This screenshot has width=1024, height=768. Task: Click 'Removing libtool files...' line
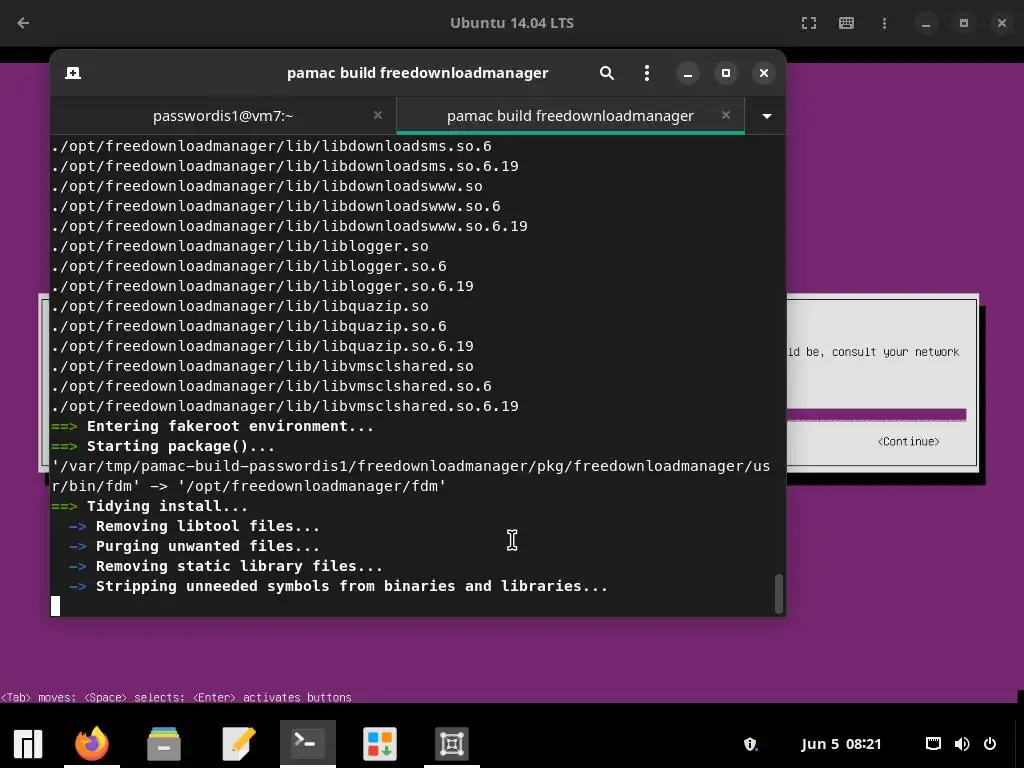click(208, 526)
